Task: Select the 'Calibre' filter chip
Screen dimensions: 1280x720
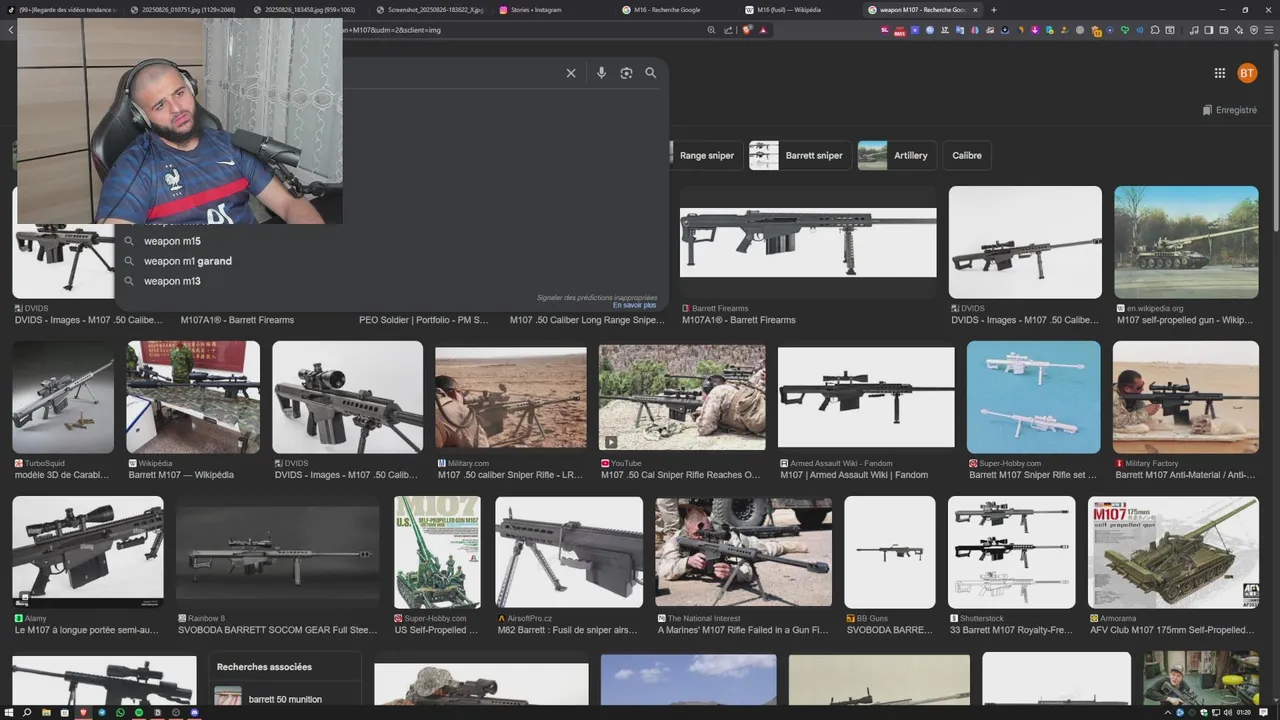Action: (x=967, y=155)
